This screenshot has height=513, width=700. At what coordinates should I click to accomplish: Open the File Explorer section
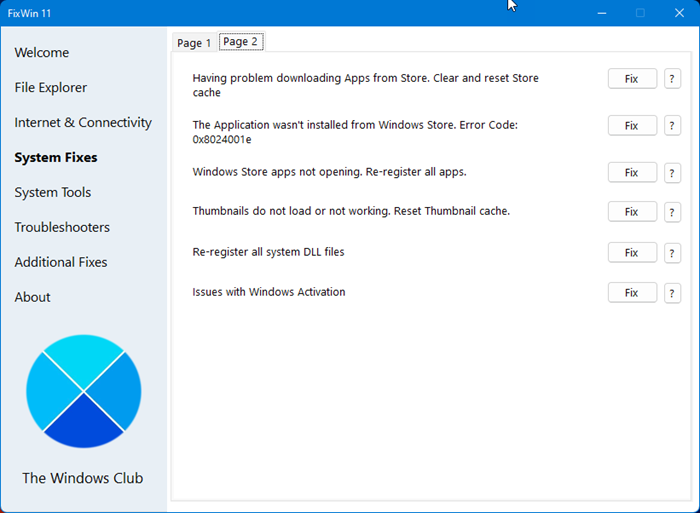point(50,88)
